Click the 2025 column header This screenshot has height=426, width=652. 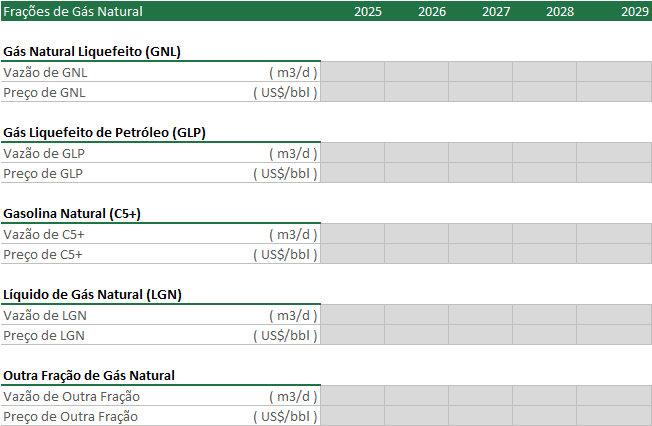pyautogui.click(x=367, y=11)
